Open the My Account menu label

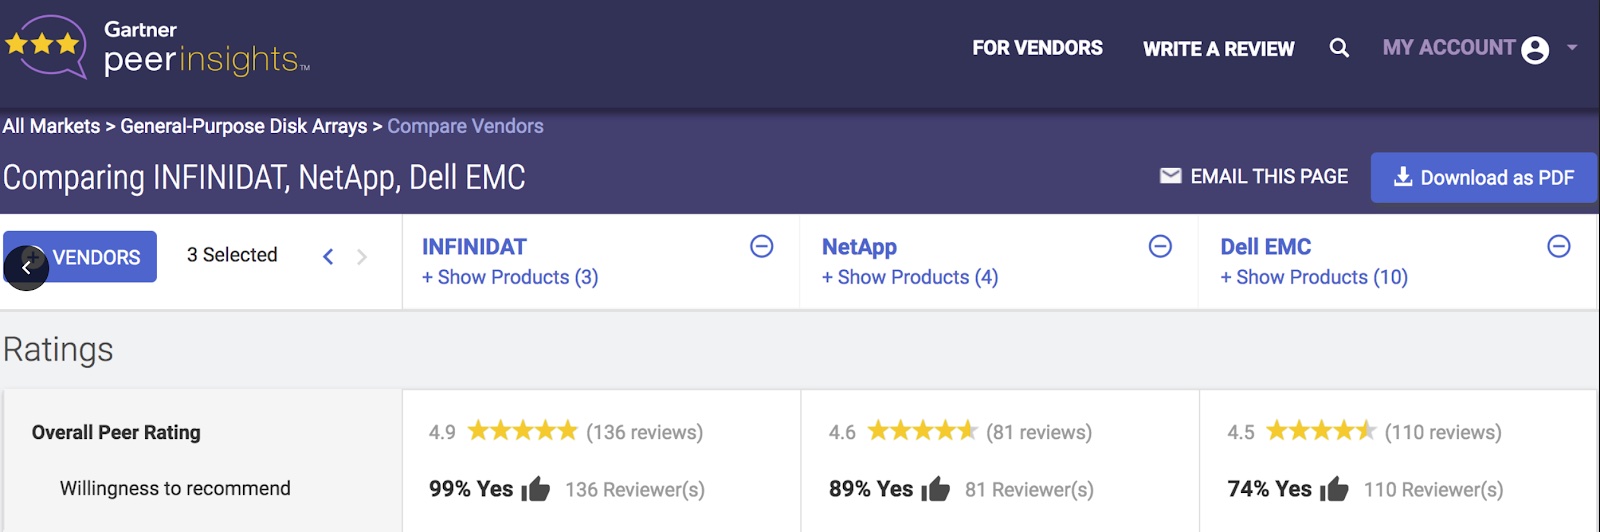tap(1448, 48)
